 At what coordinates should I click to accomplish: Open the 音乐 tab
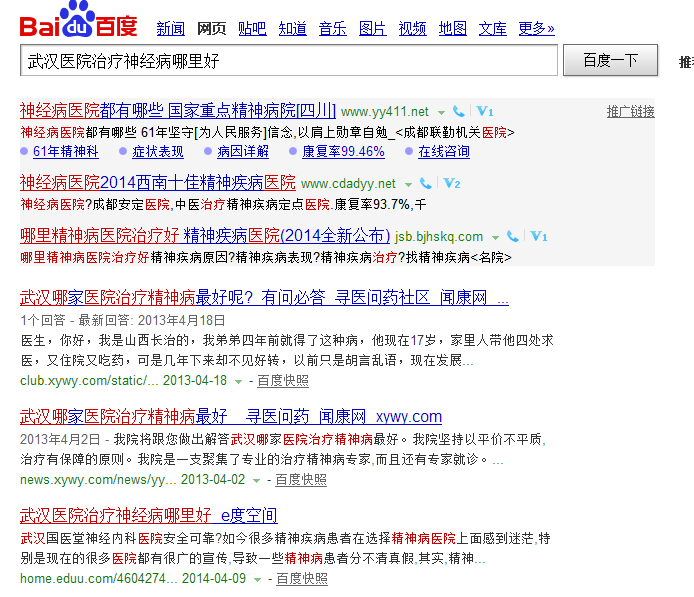(332, 29)
